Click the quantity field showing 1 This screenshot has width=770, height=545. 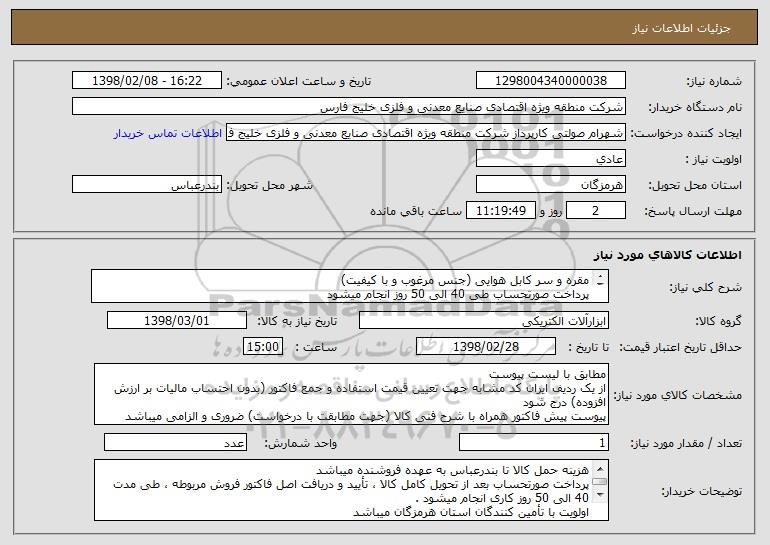[x=534, y=442]
